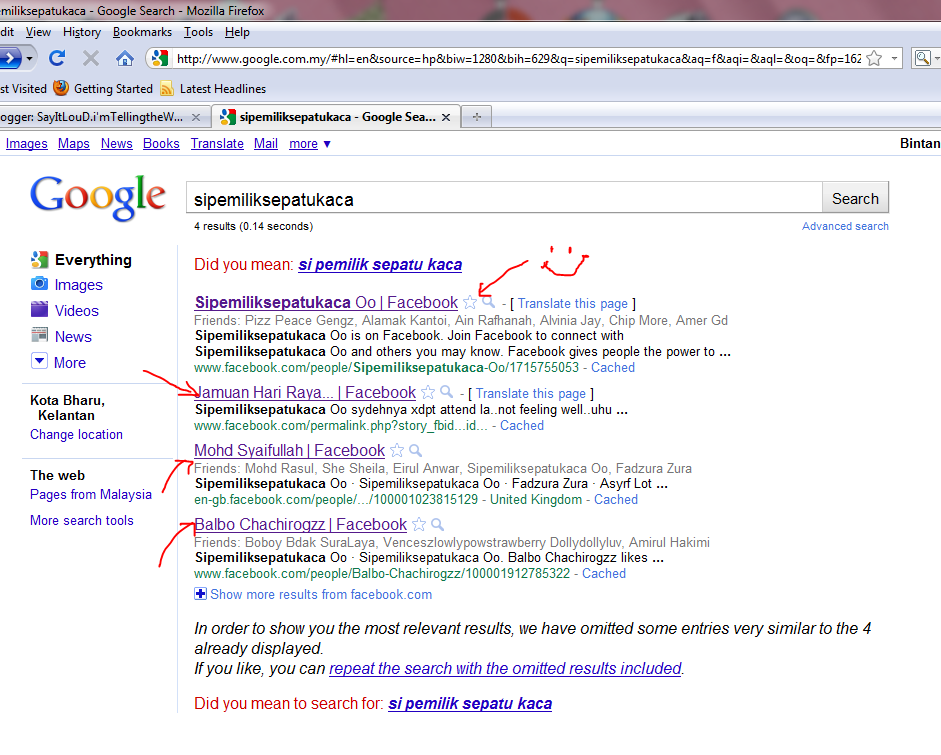Open the Jamuan Hari Raya Facebook result
This screenshot has width=941, height=755.
pos(305,393)
